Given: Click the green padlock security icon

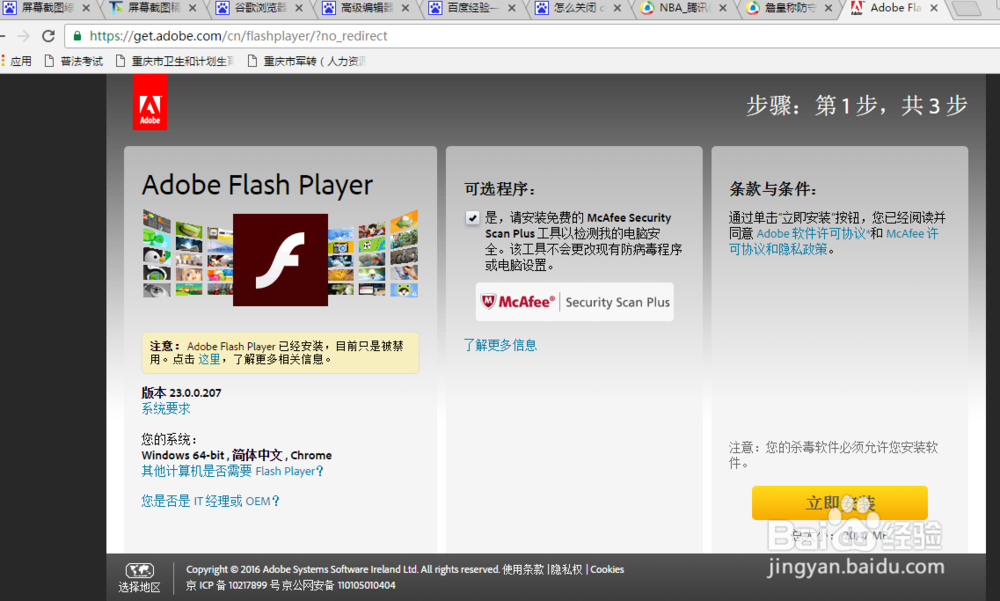Looking at the screenshot, I should pos(77,36).
